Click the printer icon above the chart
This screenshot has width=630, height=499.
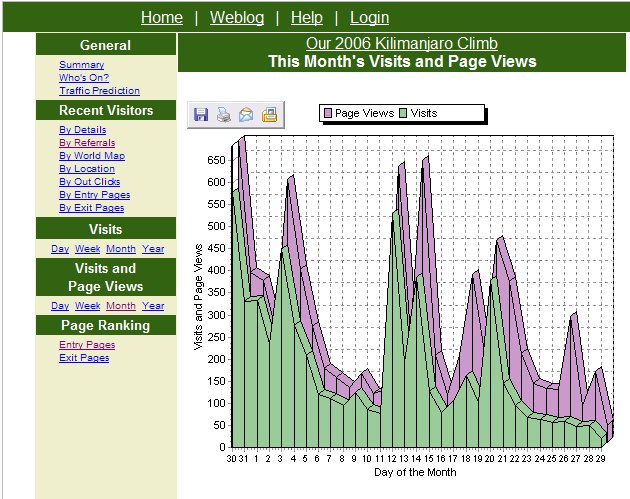point(224,115)
